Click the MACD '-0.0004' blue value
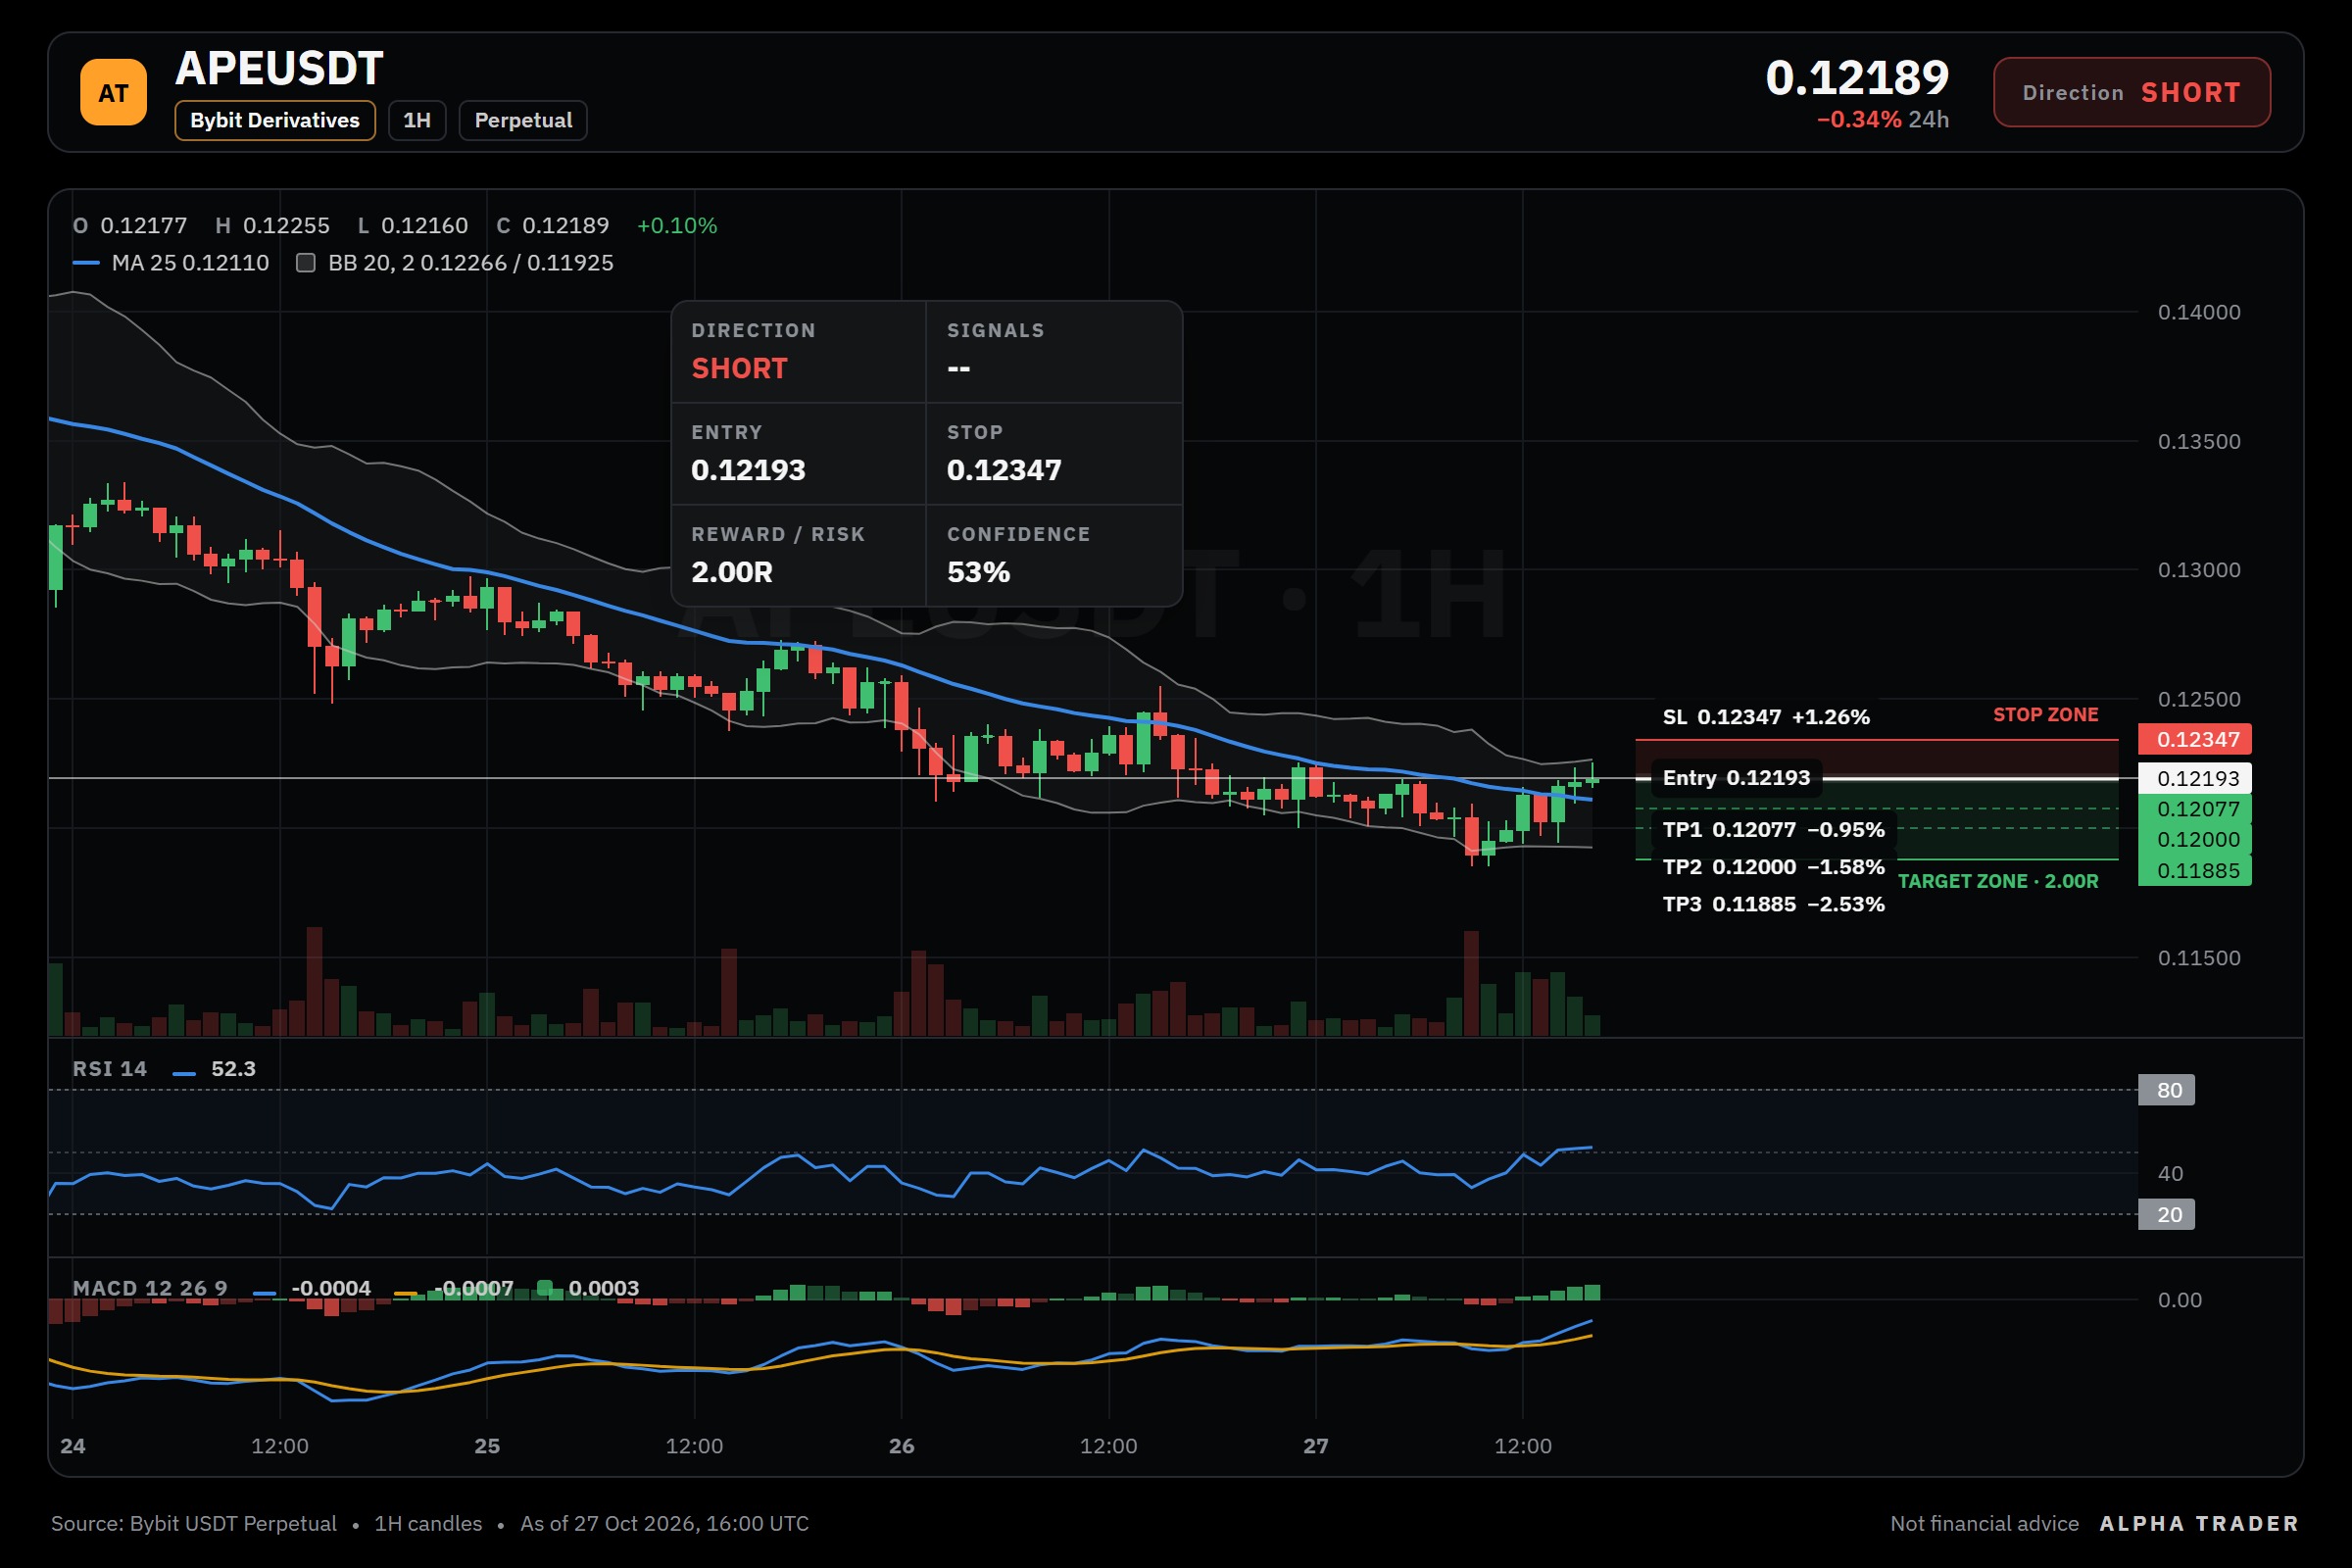The width and height of the screenshot is (2352, 1568). 331,1288
